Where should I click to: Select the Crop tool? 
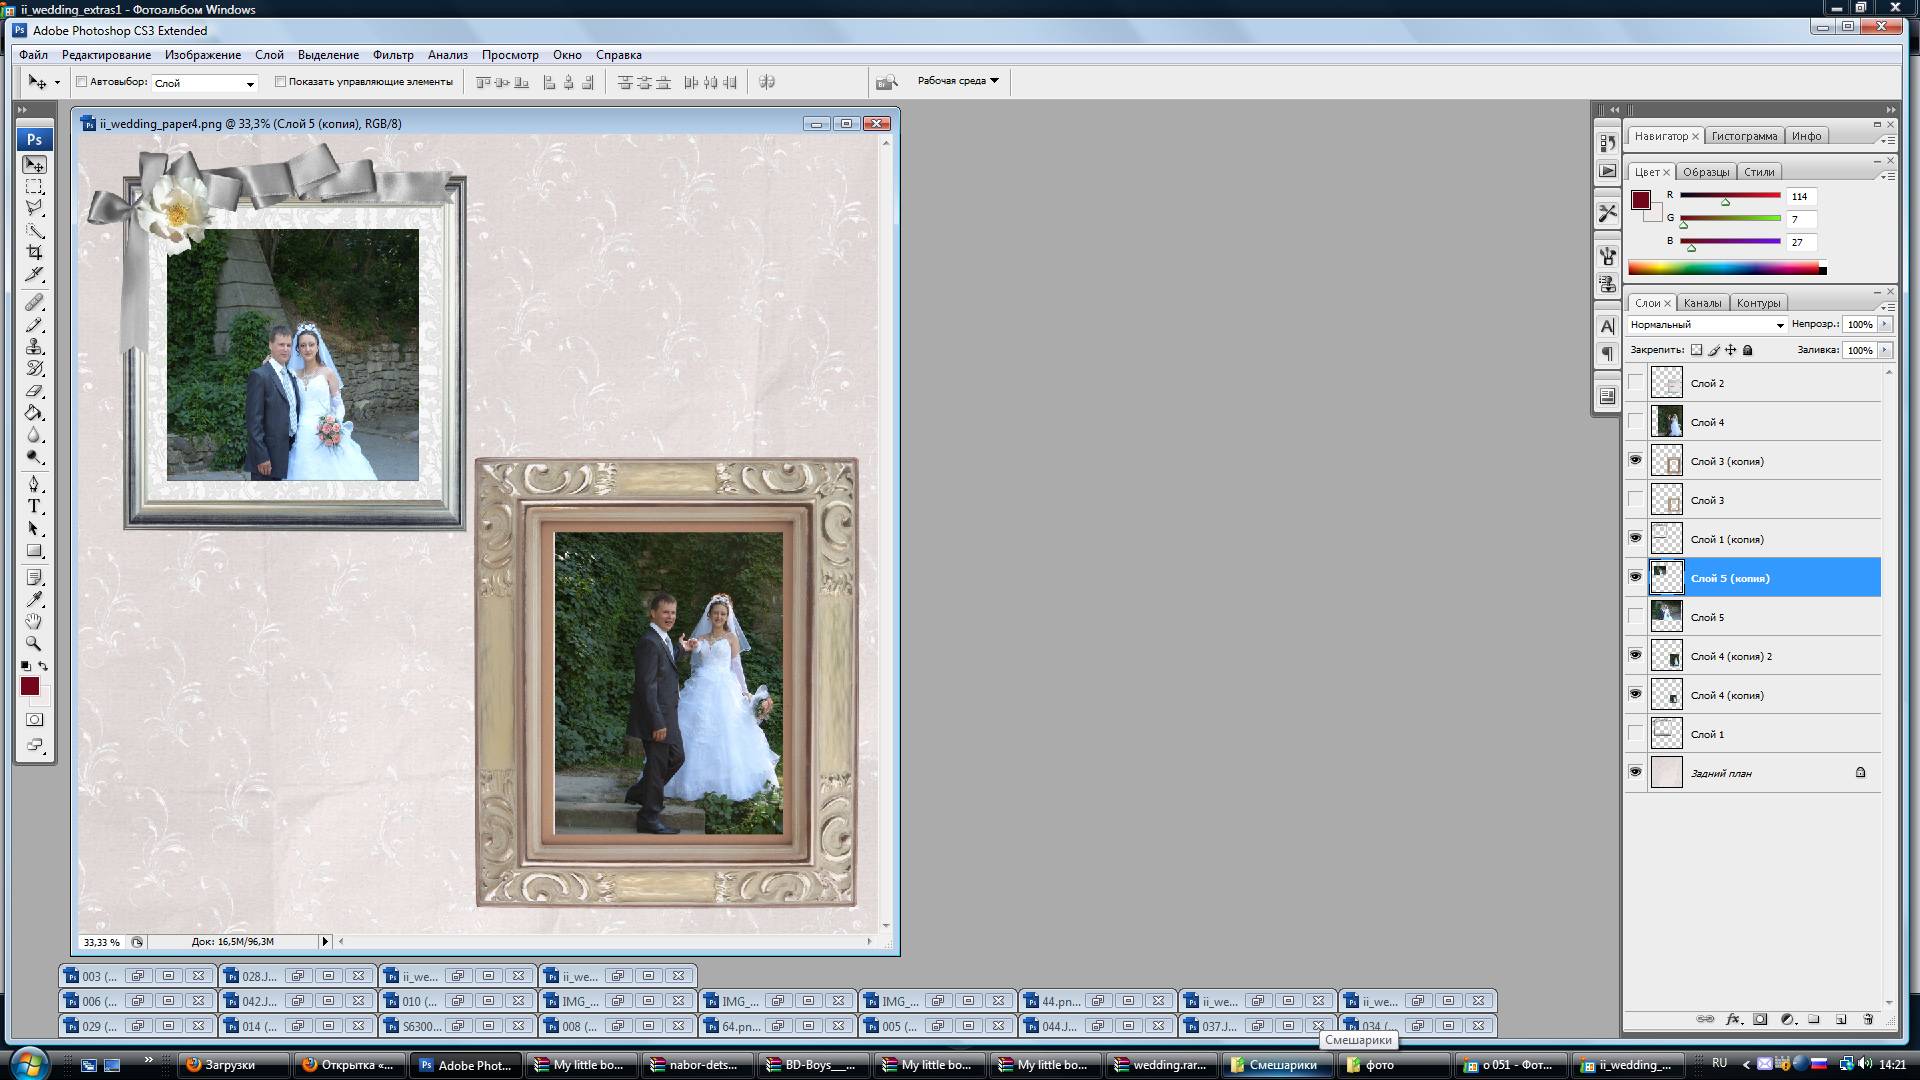(x=34, y=252)
